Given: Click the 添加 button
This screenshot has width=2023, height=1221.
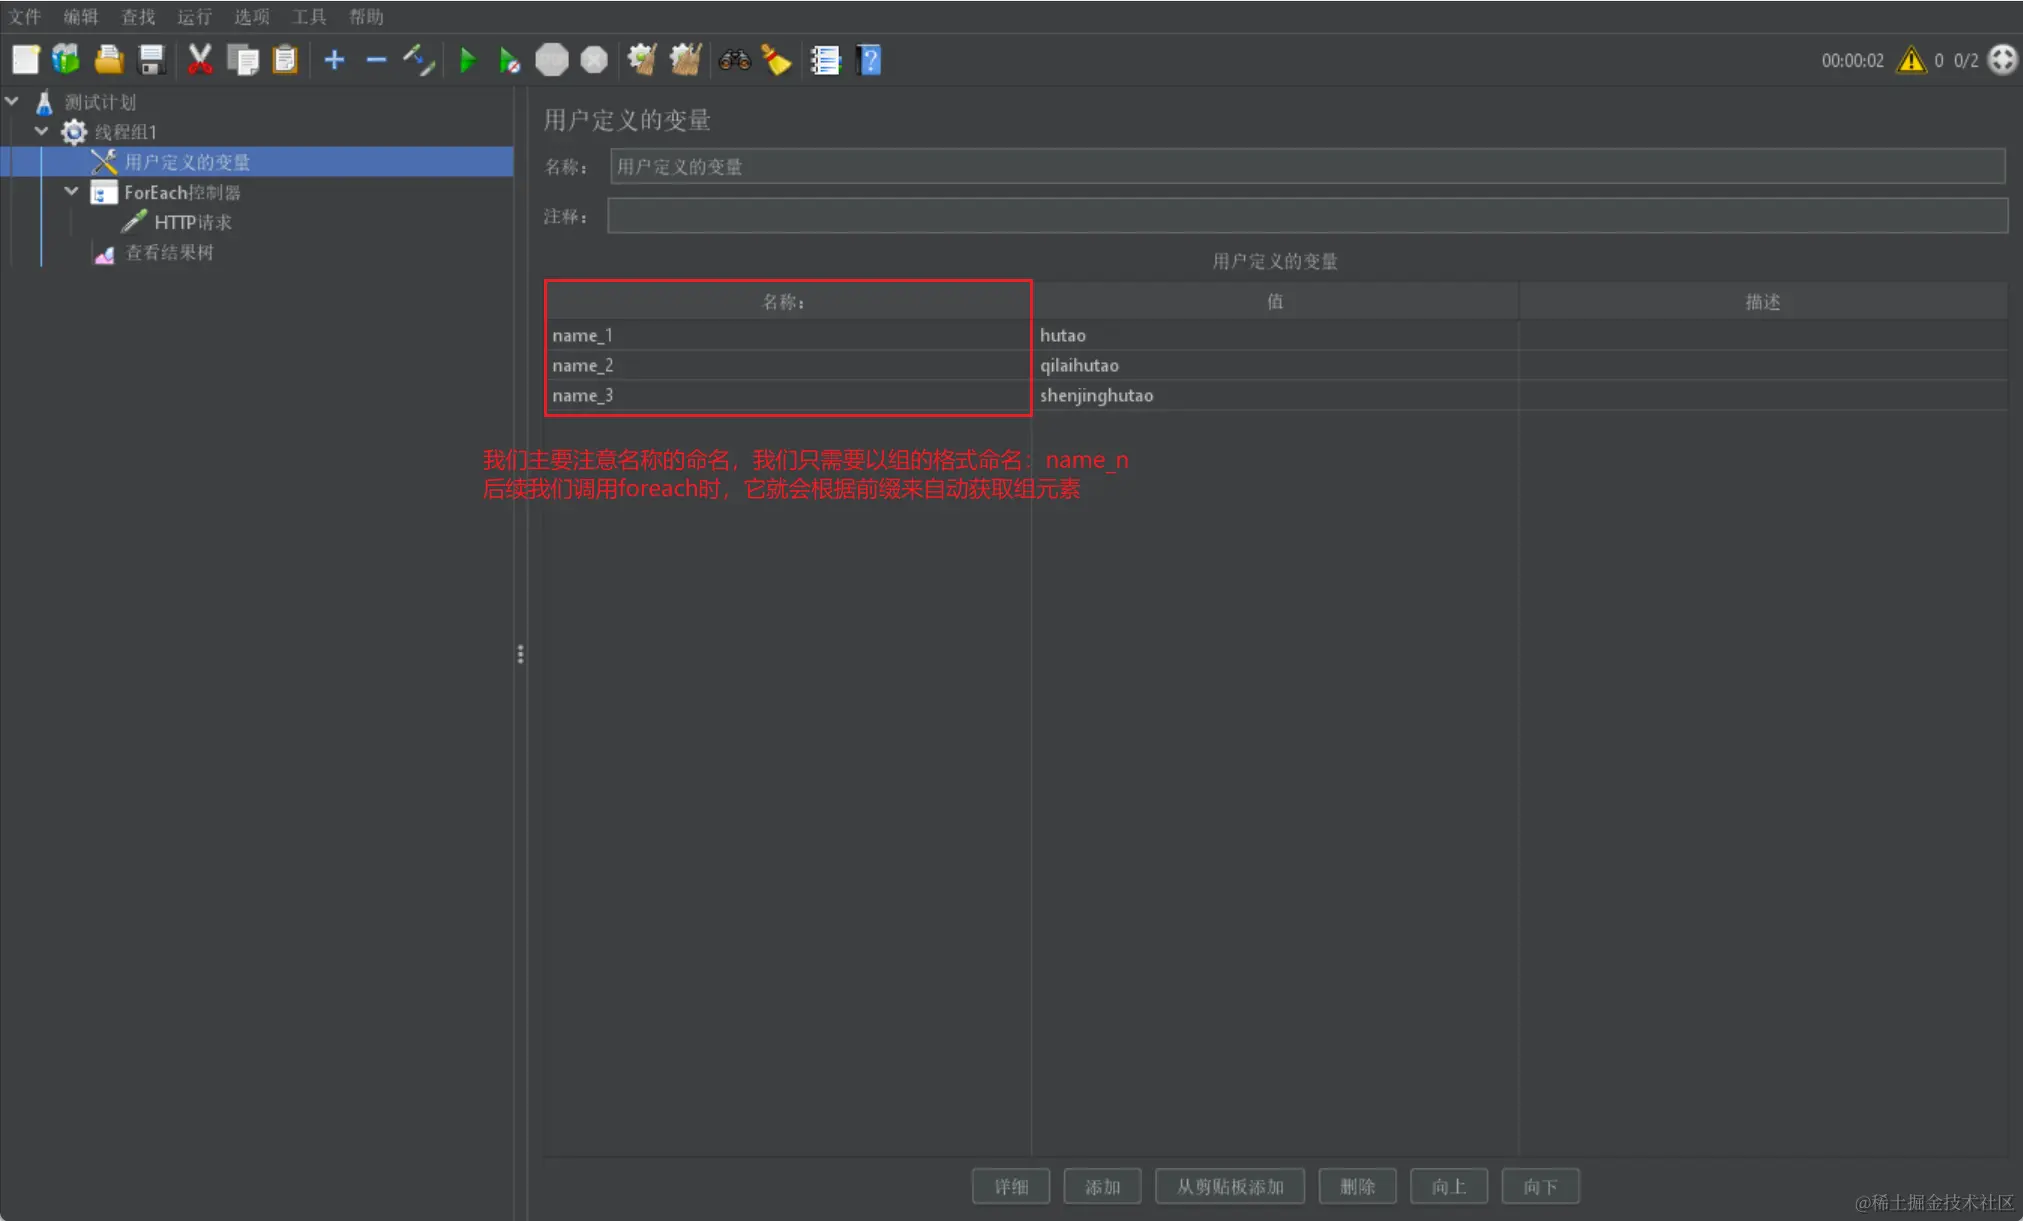Looking at the screenshot, I should (1102, 1186).
